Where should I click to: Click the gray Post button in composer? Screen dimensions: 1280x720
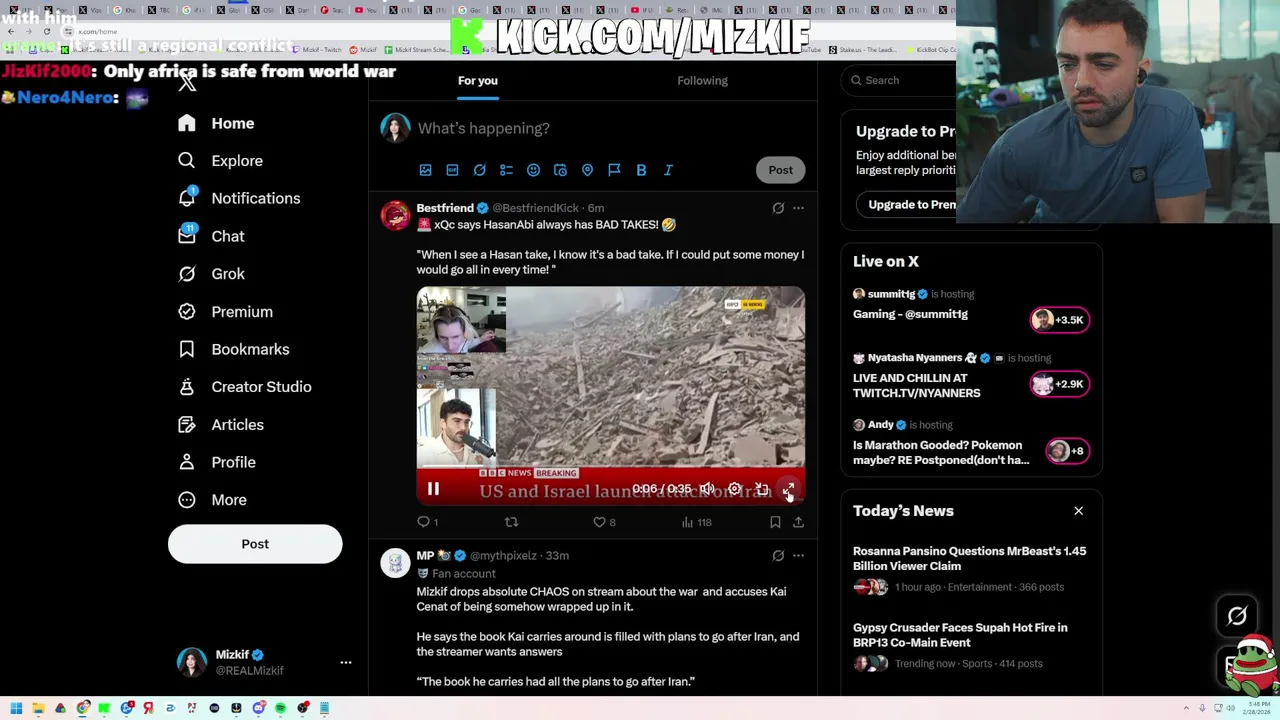780,170
